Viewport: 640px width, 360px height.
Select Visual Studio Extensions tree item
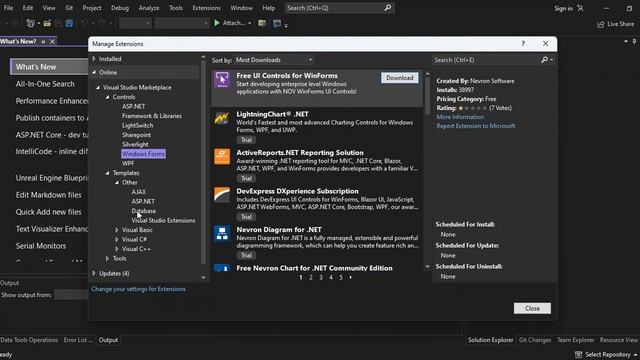tap(163, 220)
